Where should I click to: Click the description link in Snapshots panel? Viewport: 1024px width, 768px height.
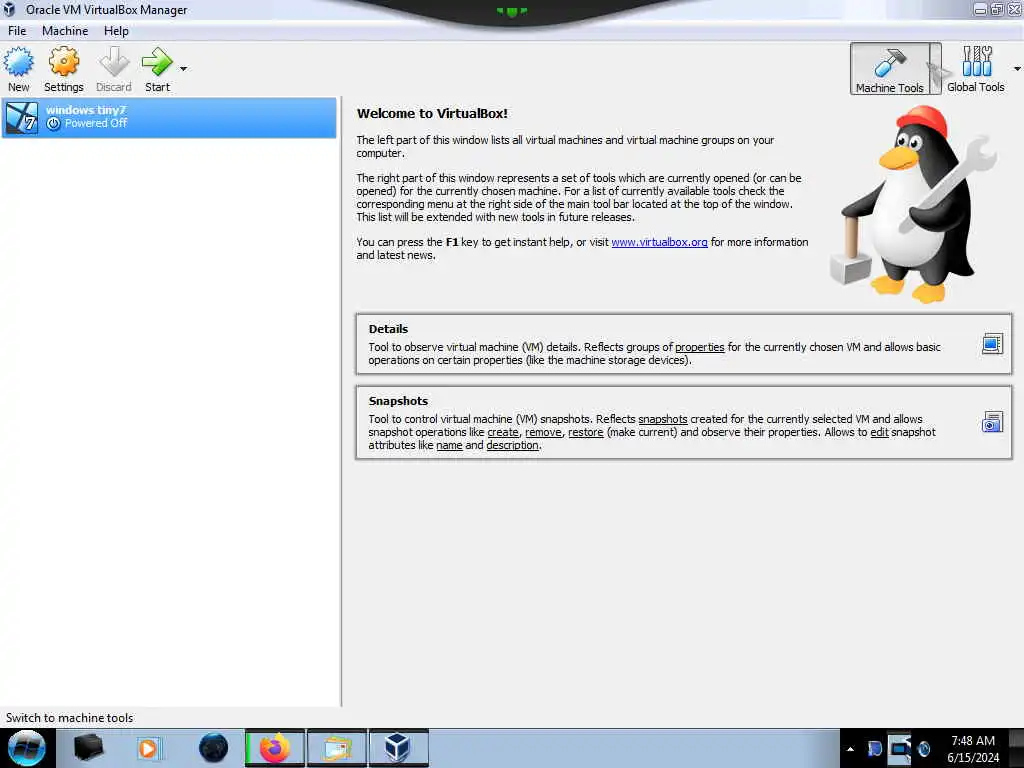[x=513, y=445]
